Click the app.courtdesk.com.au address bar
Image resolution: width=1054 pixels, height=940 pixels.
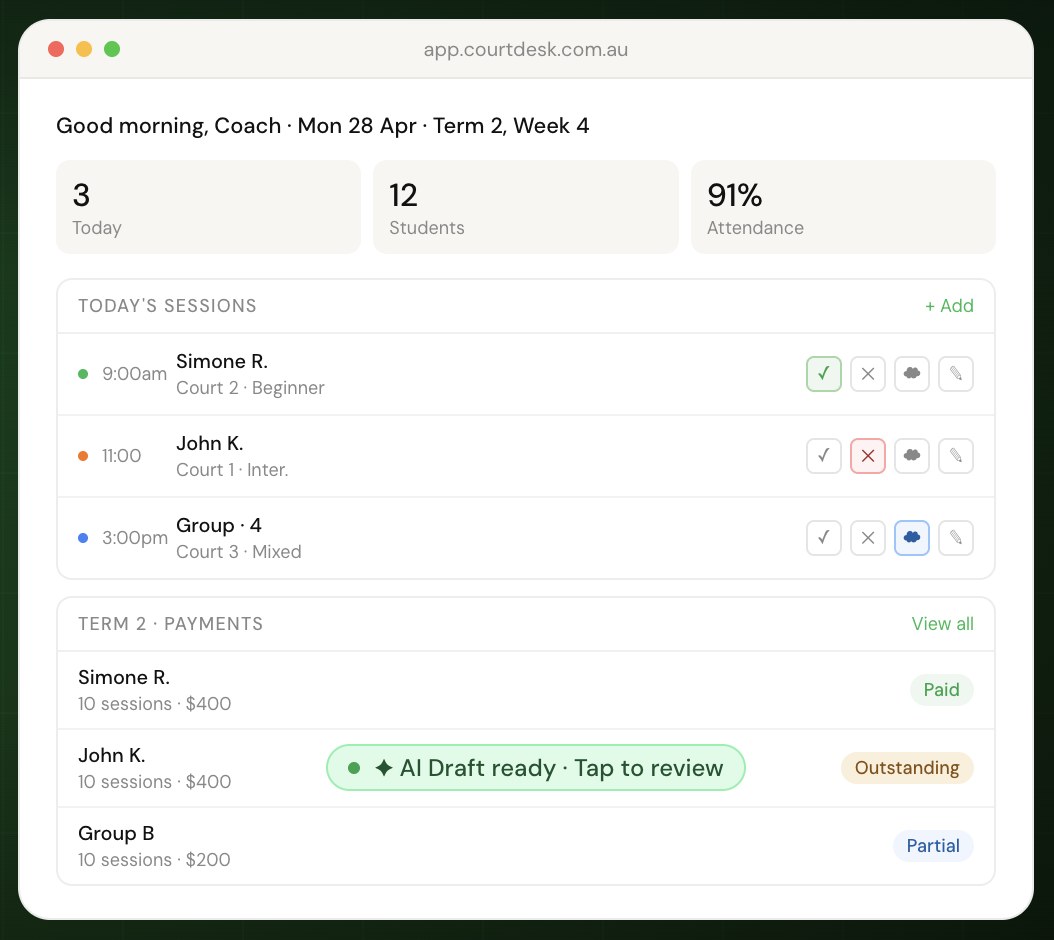tap(526, 50)
